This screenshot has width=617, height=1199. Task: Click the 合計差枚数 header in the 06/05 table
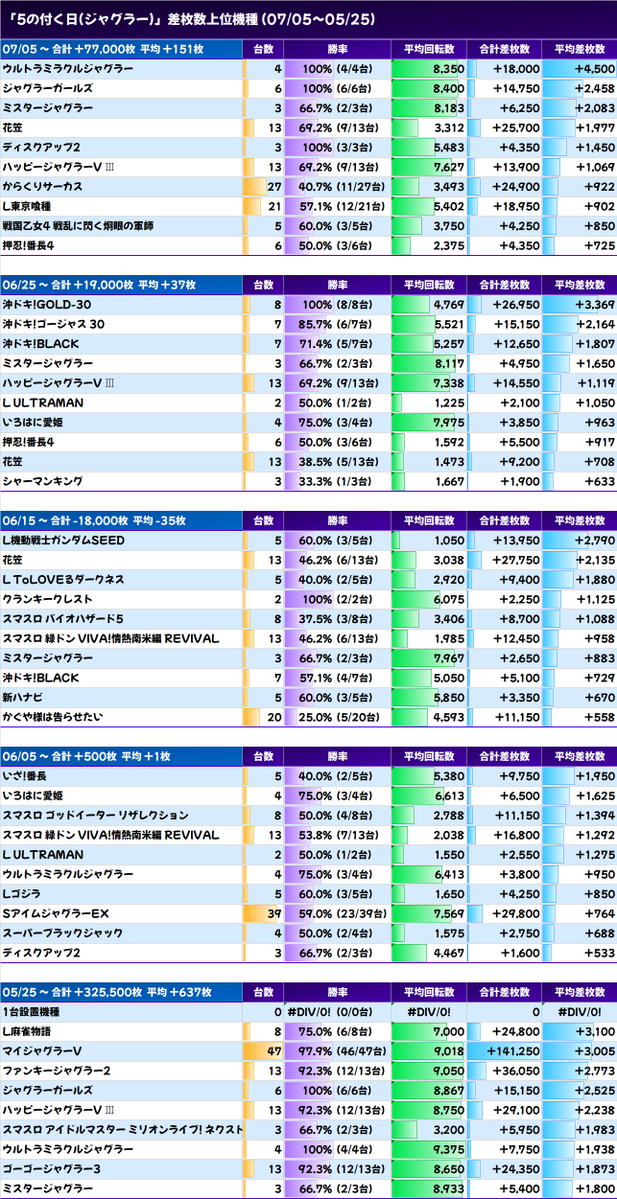click(504, 756)
